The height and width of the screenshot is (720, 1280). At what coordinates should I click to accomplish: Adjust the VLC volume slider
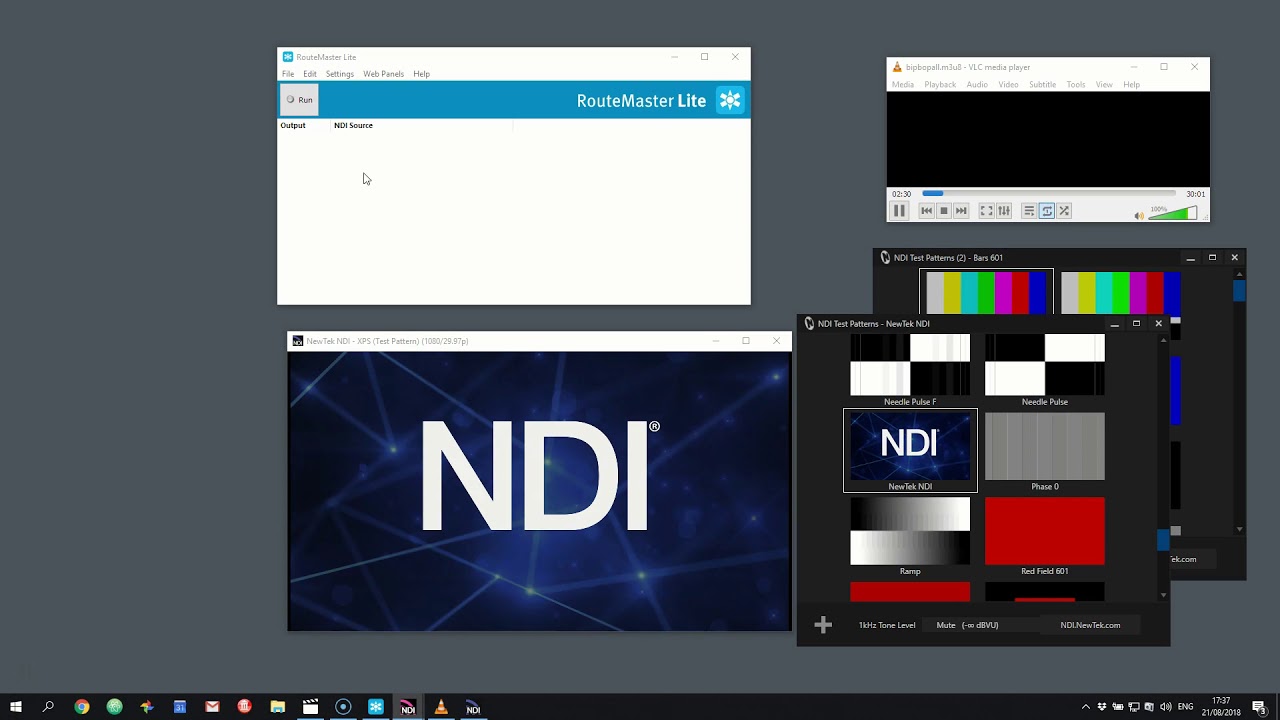[1173, 214]
